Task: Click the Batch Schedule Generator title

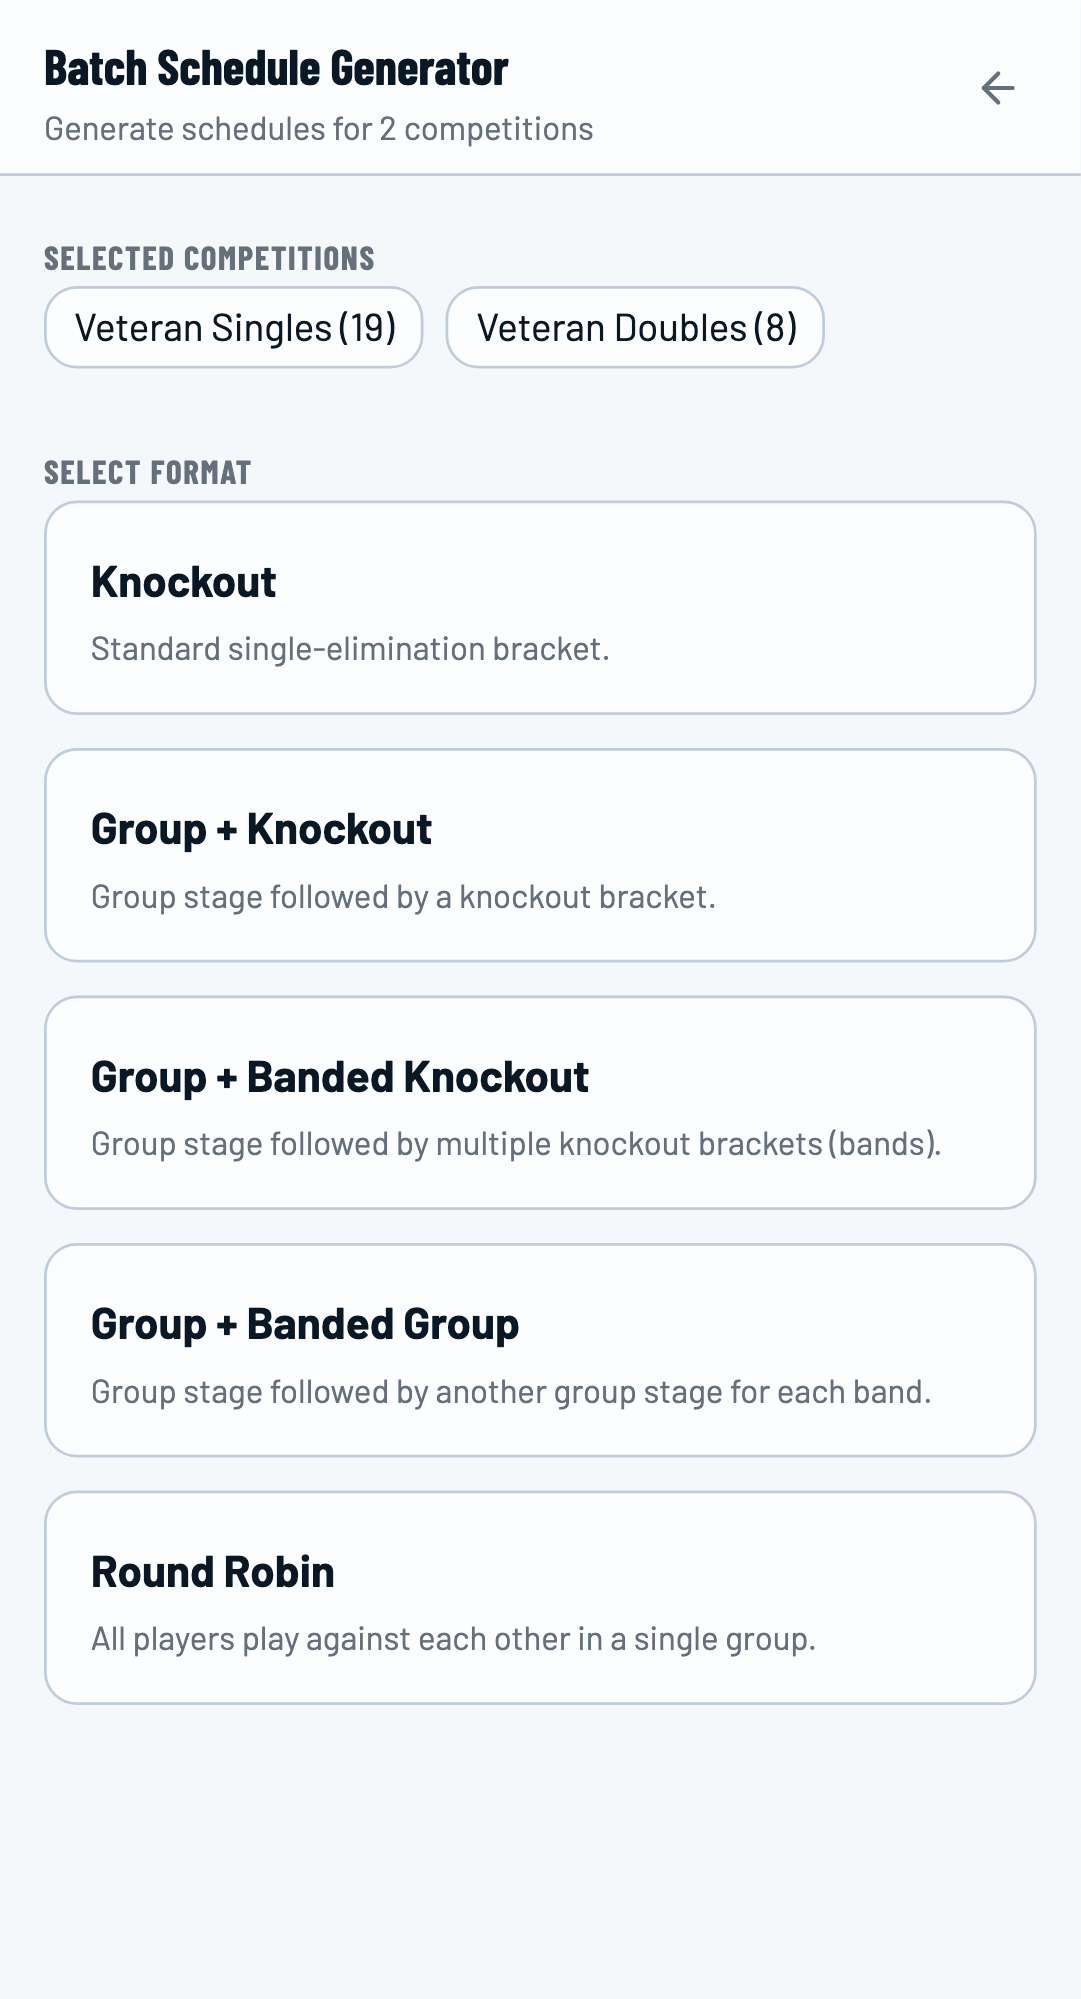Action: (x=275, y=70)
